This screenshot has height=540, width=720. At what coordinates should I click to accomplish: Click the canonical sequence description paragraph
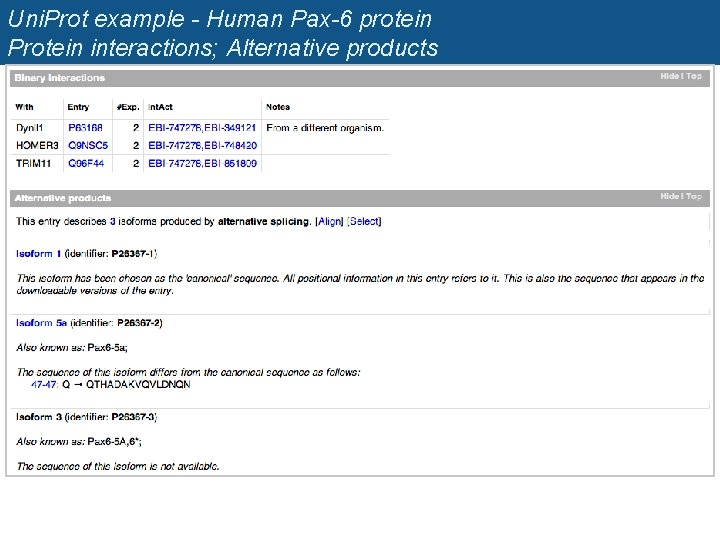click(360, 284)
